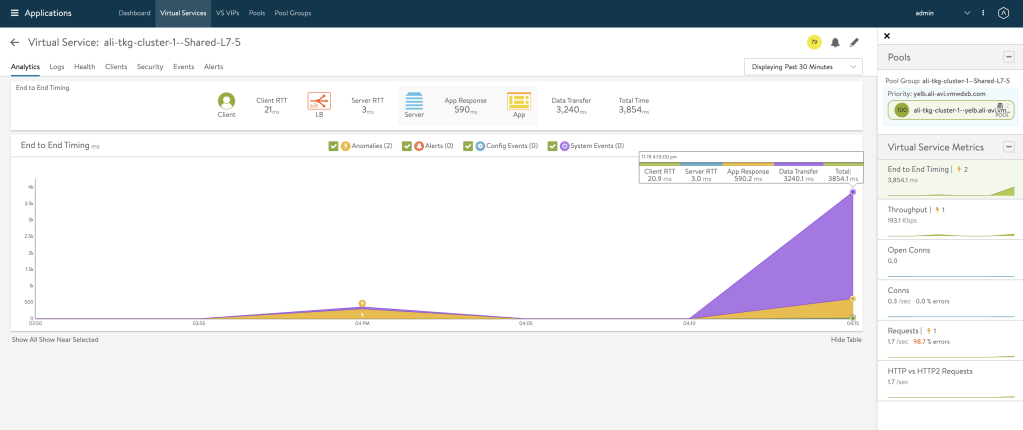Click the LB load balancer icon
1023x430 pixels.
tap(319, 101)
